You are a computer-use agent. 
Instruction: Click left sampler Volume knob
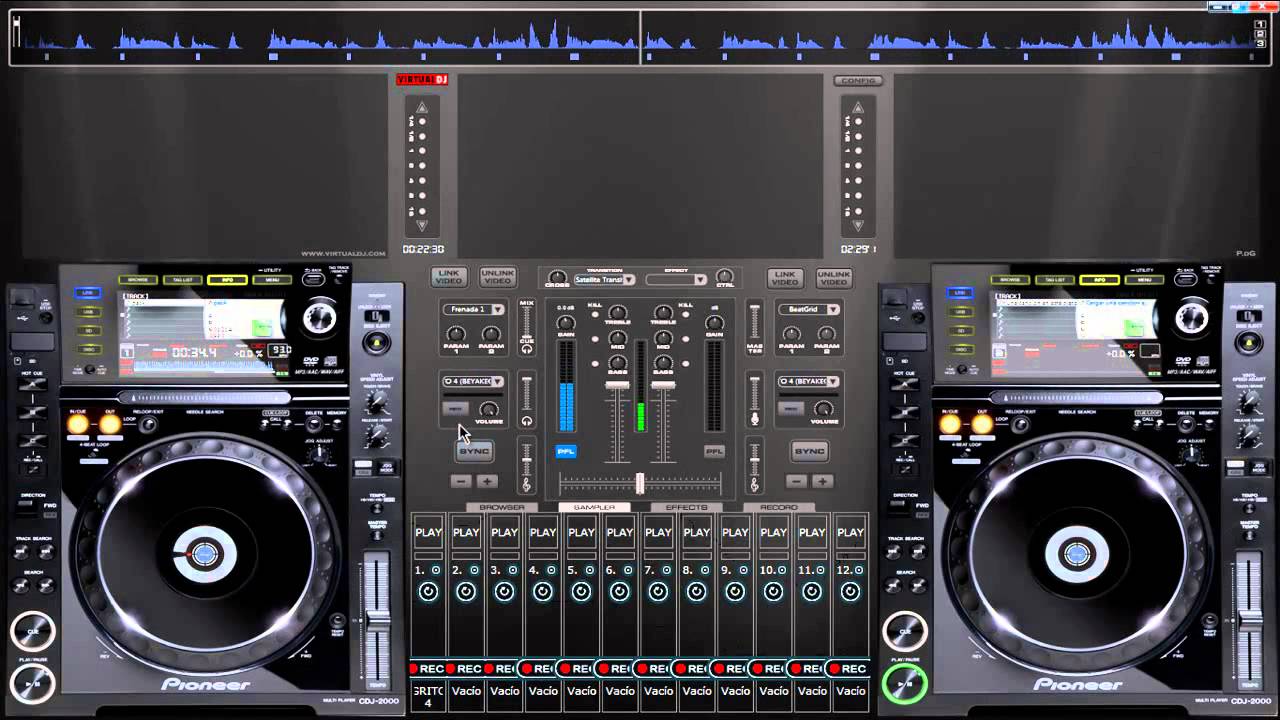(488, 409)
